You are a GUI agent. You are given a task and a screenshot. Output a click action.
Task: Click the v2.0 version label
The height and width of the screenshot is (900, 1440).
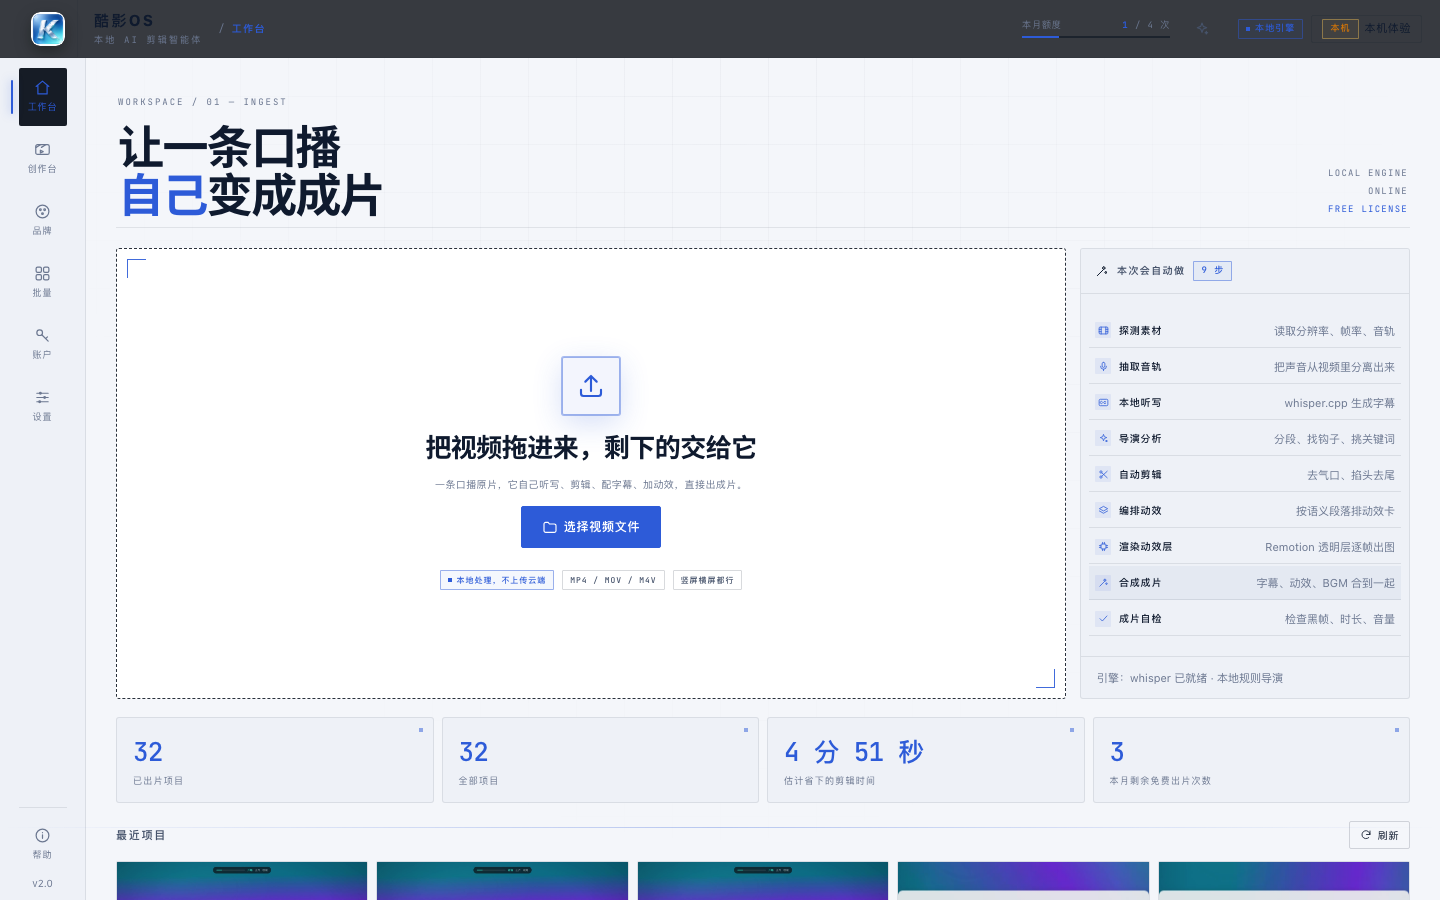tap(42, 884)
